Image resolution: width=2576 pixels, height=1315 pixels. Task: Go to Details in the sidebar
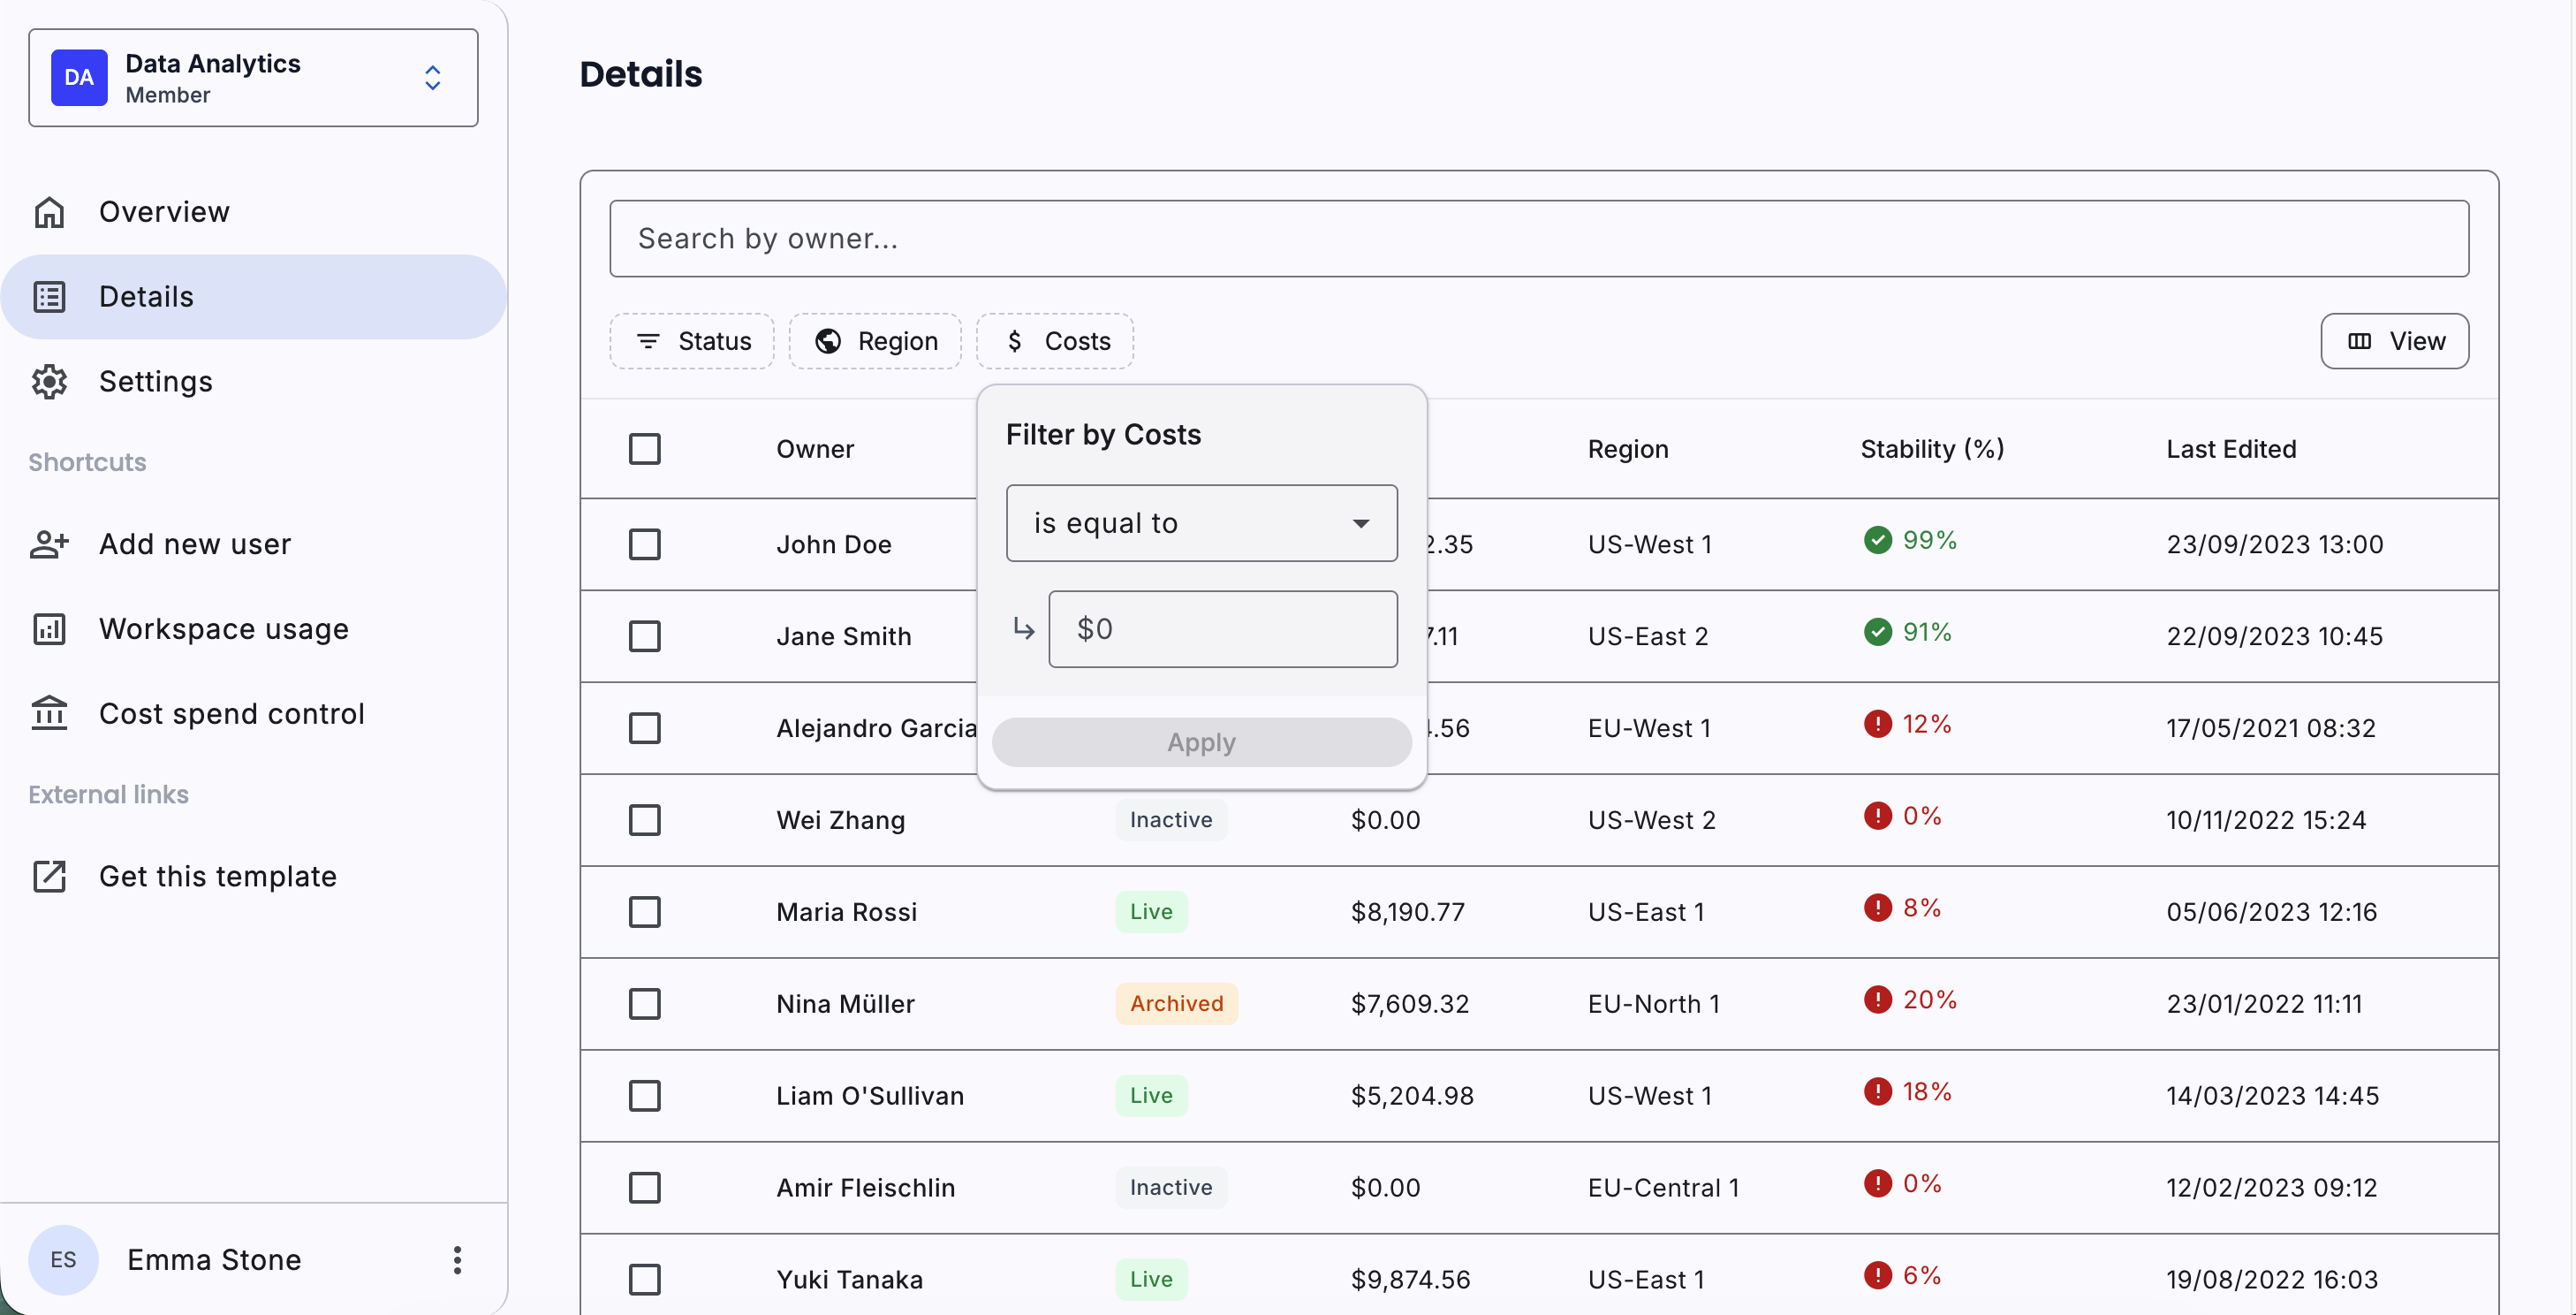coord(146,297)
